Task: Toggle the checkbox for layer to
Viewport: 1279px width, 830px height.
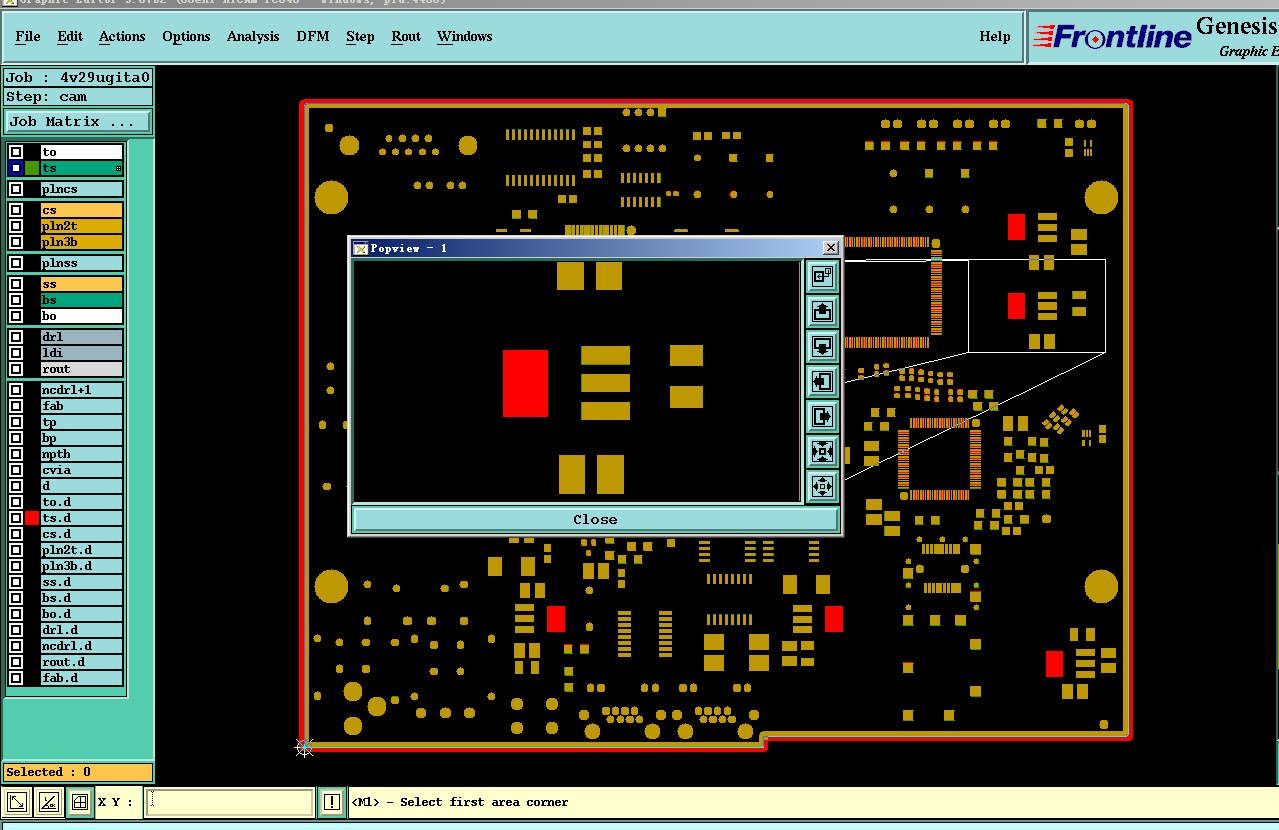Action: point(16,152)
